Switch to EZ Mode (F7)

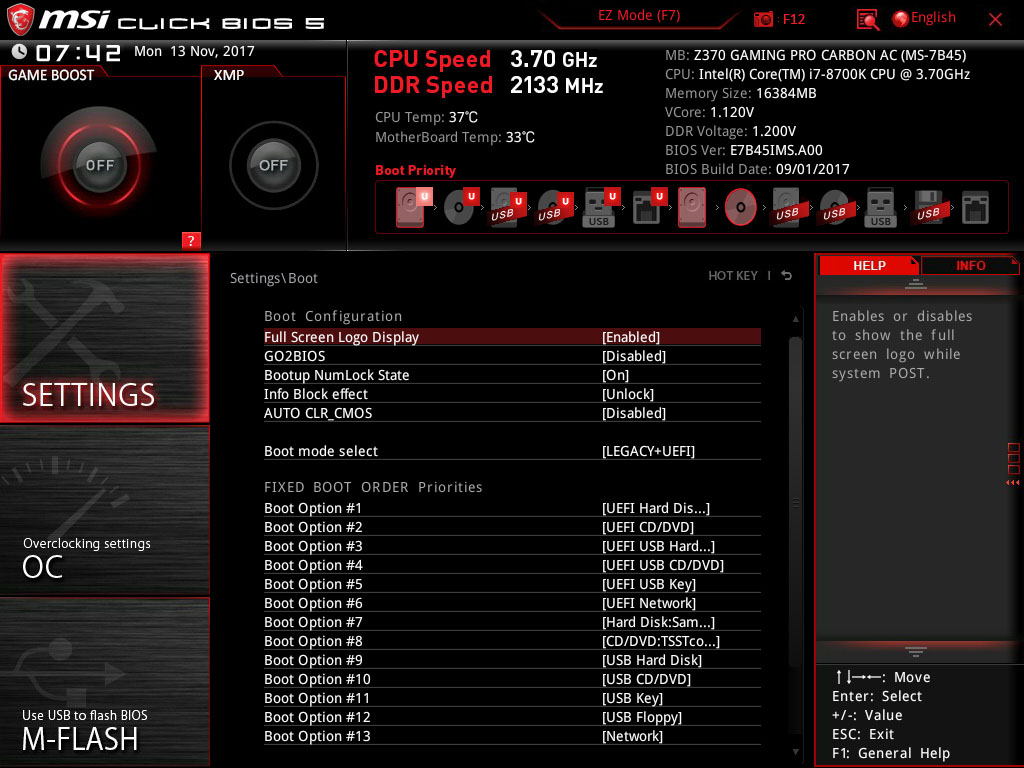click(639, 16)
